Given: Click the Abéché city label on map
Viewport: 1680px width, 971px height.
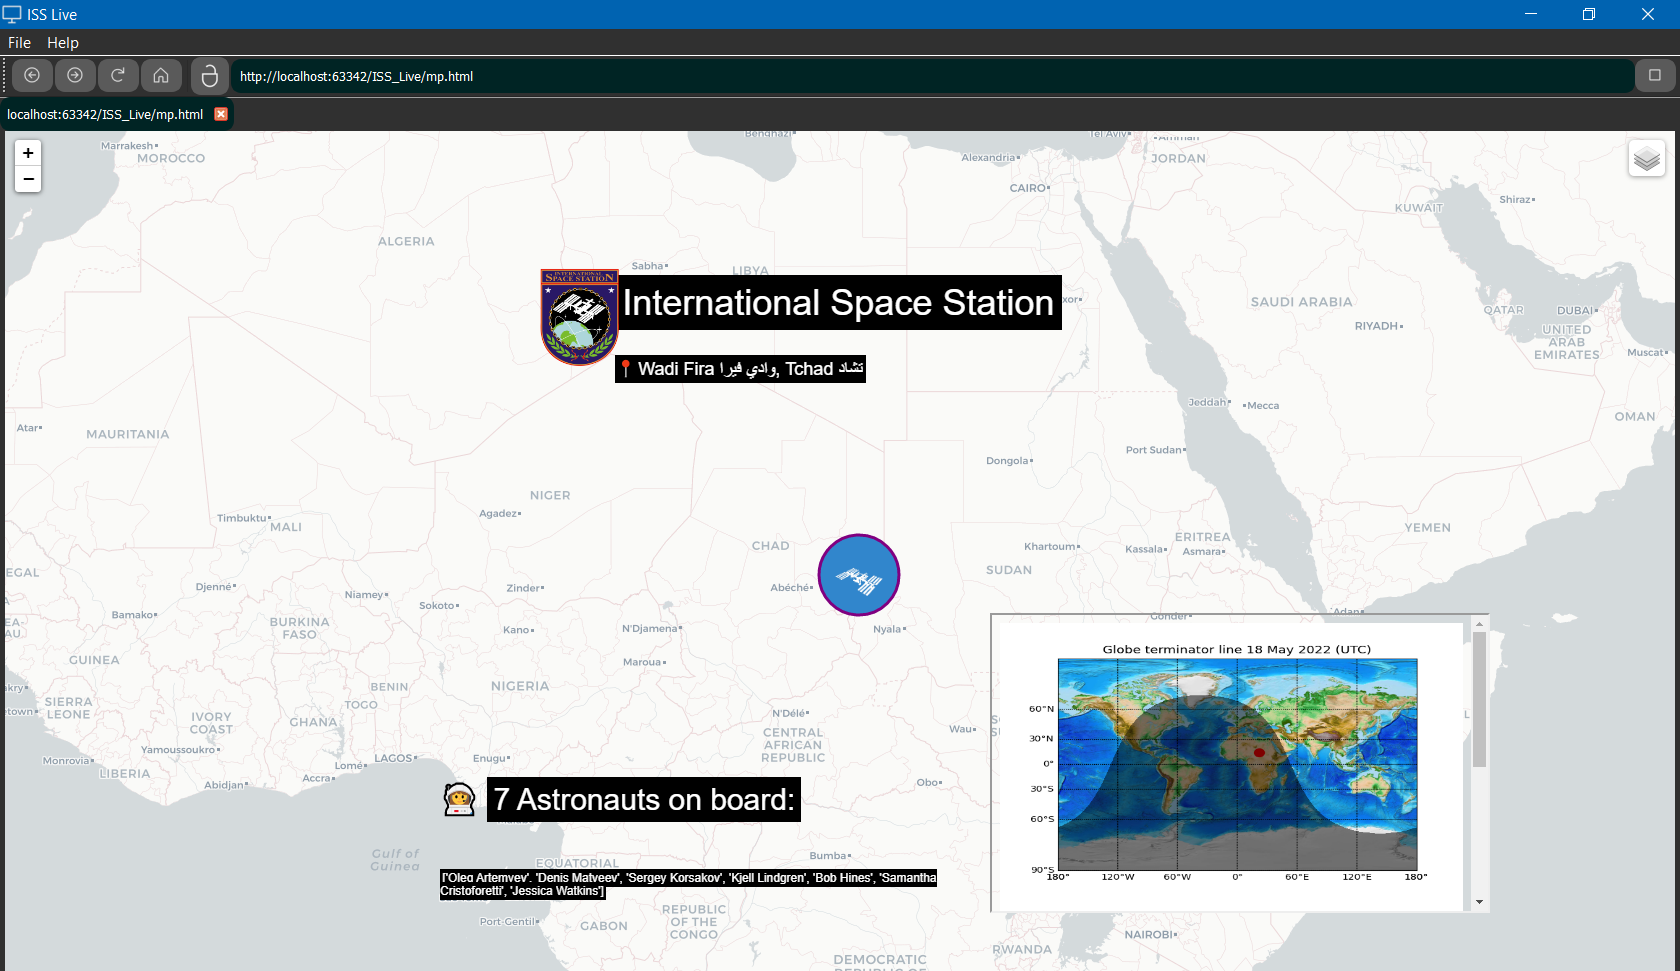Looking at the screenshot, I should (x=791, y=587).
